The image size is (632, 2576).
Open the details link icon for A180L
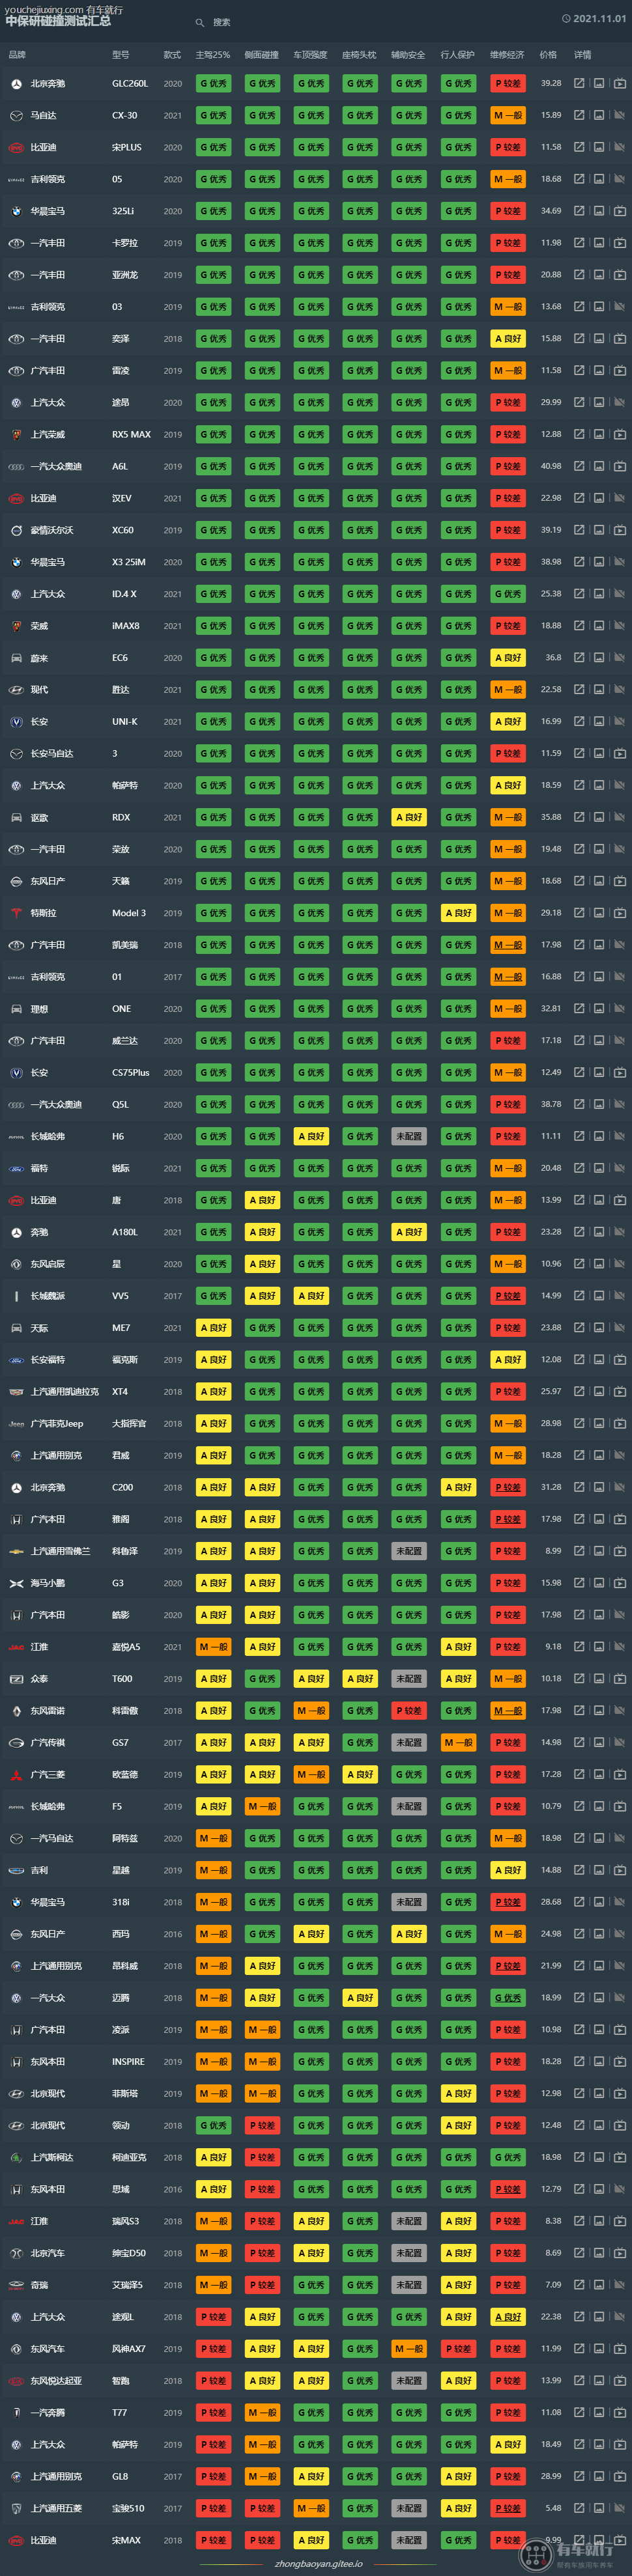[579, 1232]
